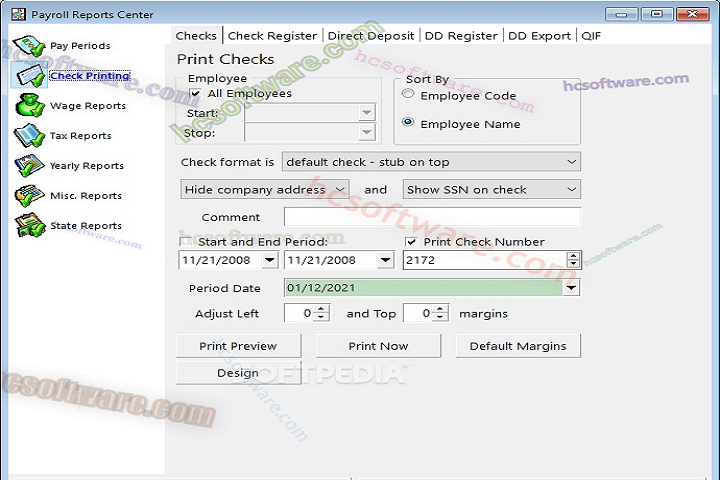720x480 pixels.
Task: Switch to the Direct Deposit tab
Action: (371, 36)
